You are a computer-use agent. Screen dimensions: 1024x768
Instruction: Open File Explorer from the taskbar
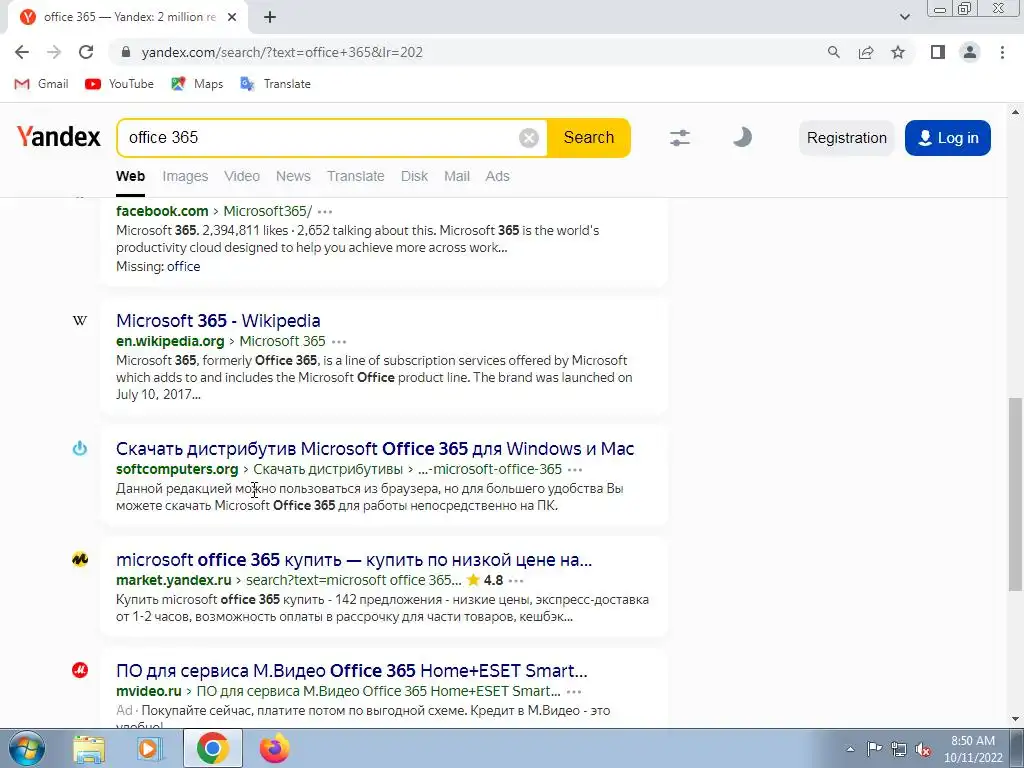(x=89, y=748)
